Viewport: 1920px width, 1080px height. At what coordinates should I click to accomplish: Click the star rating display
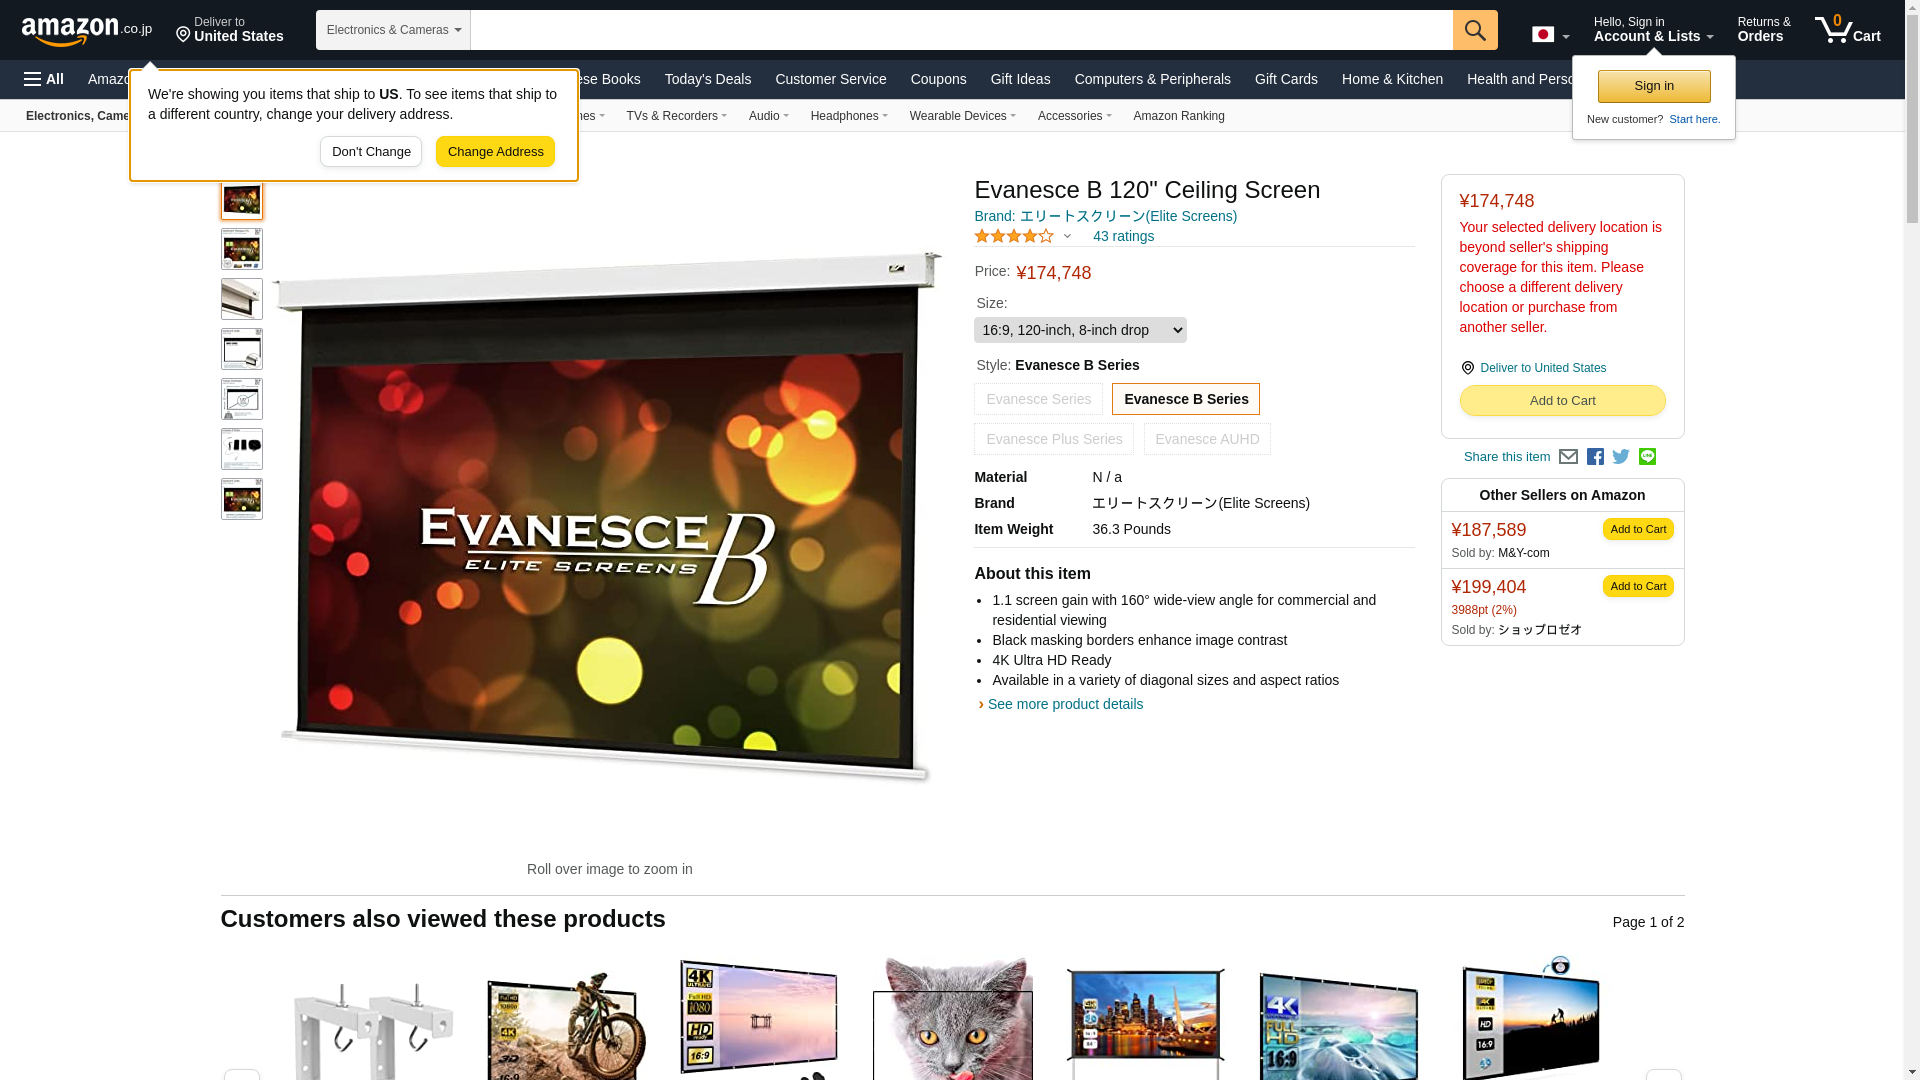[1014, 236]
